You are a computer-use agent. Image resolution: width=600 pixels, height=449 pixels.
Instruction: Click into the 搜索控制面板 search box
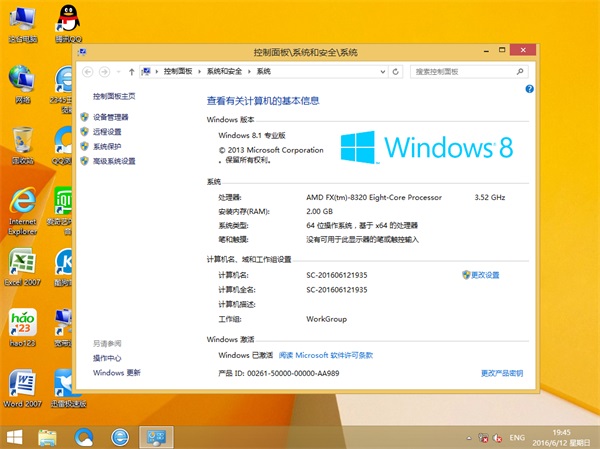click(468, 72)
